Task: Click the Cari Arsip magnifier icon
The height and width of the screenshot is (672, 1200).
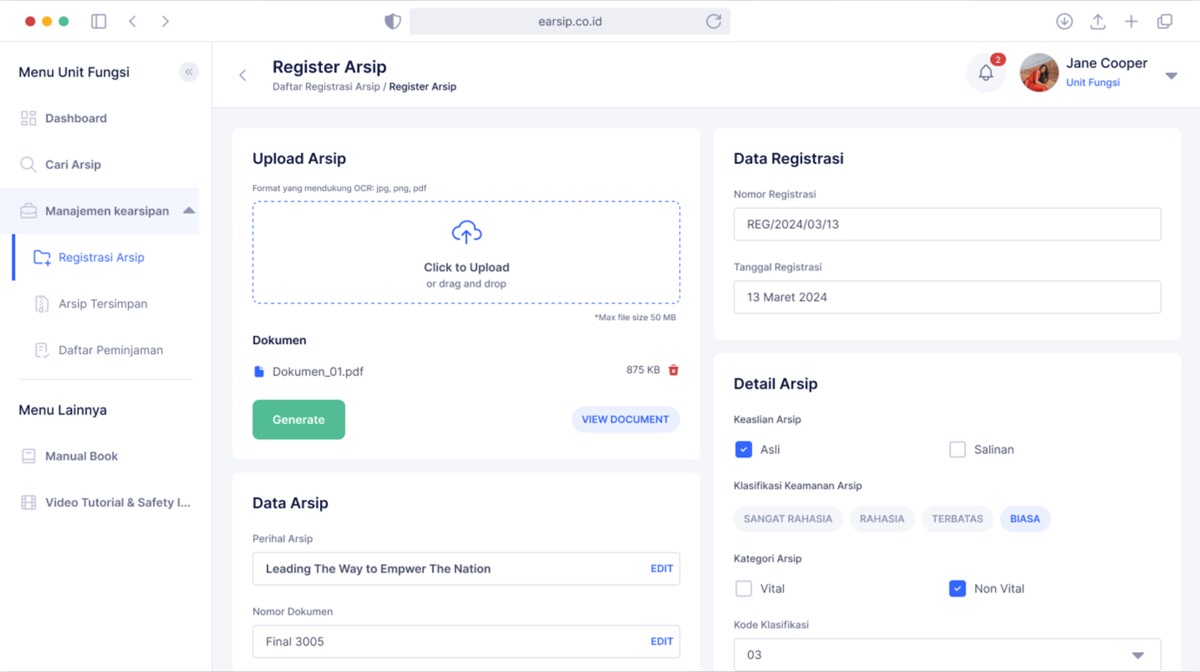Action: tap(28, 164)
